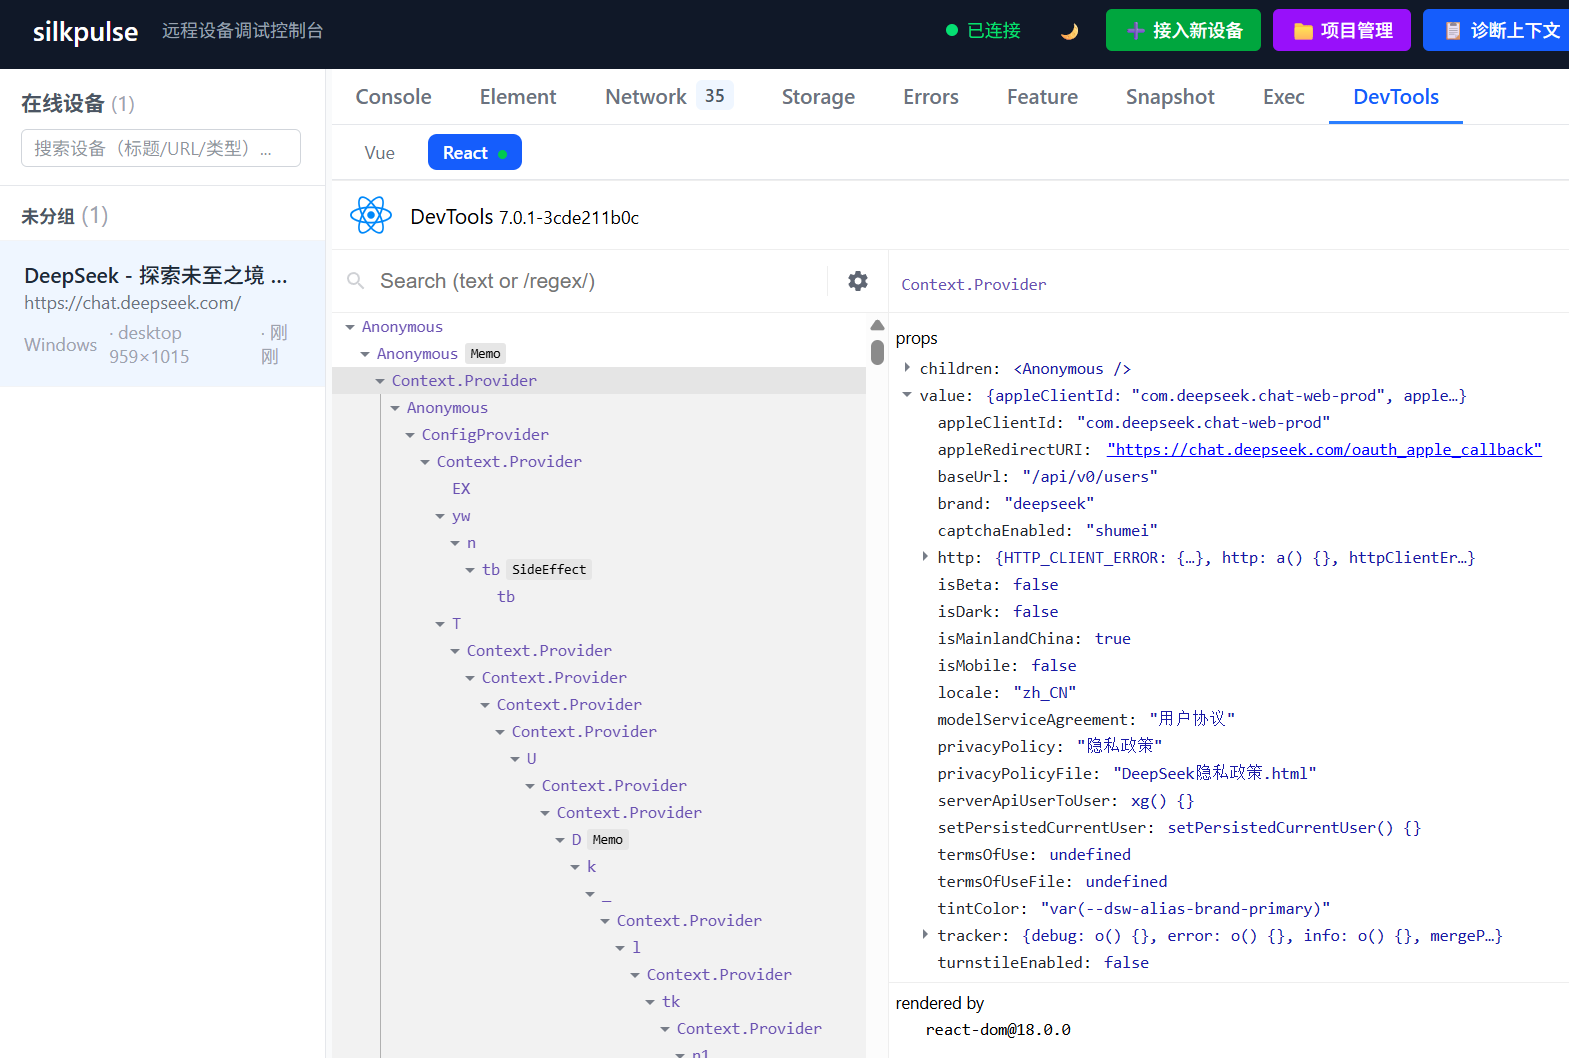Collapse the ConfigProvider node
The width and height of the screenshot is (1569, 1058).
point(410,435)
